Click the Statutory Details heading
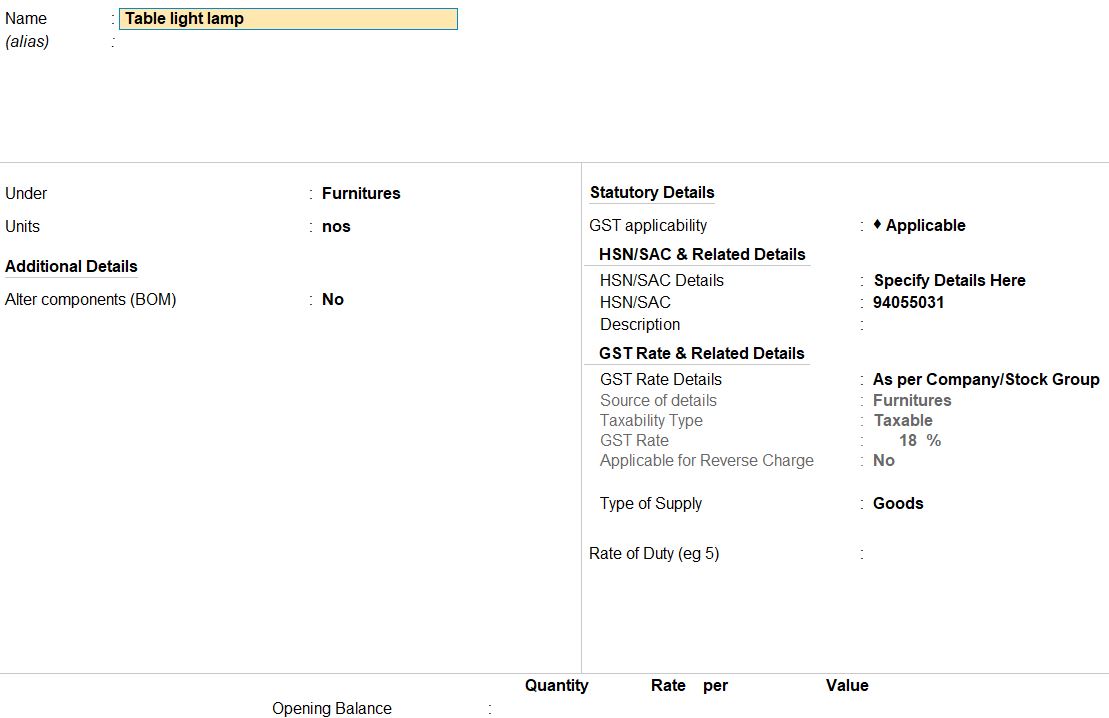1109x718 pixels. (x=652, y=193)
